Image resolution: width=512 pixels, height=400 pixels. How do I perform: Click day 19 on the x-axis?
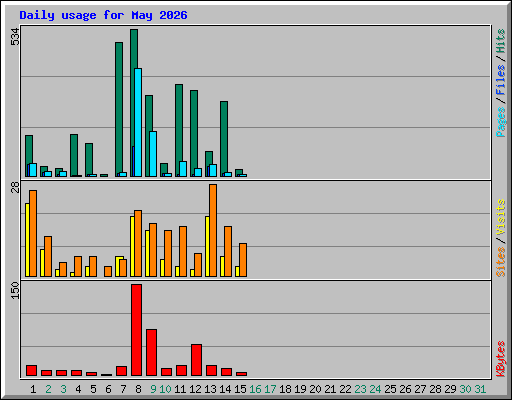(x=300, y=389)
